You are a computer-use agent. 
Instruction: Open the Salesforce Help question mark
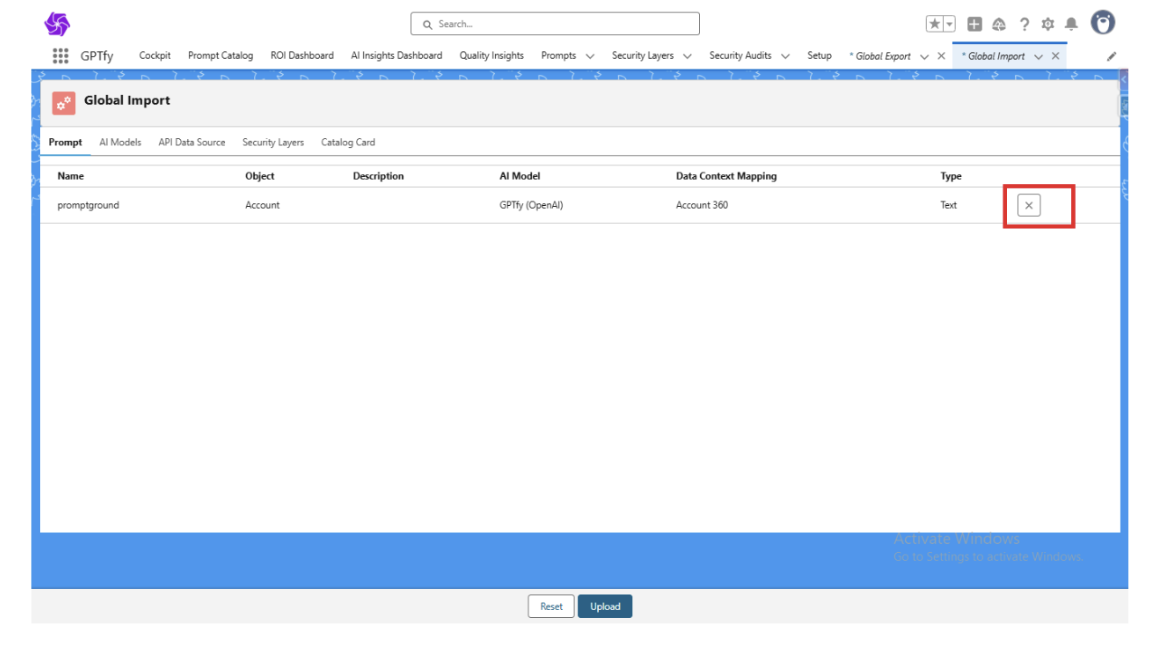tap(1024, 24)
